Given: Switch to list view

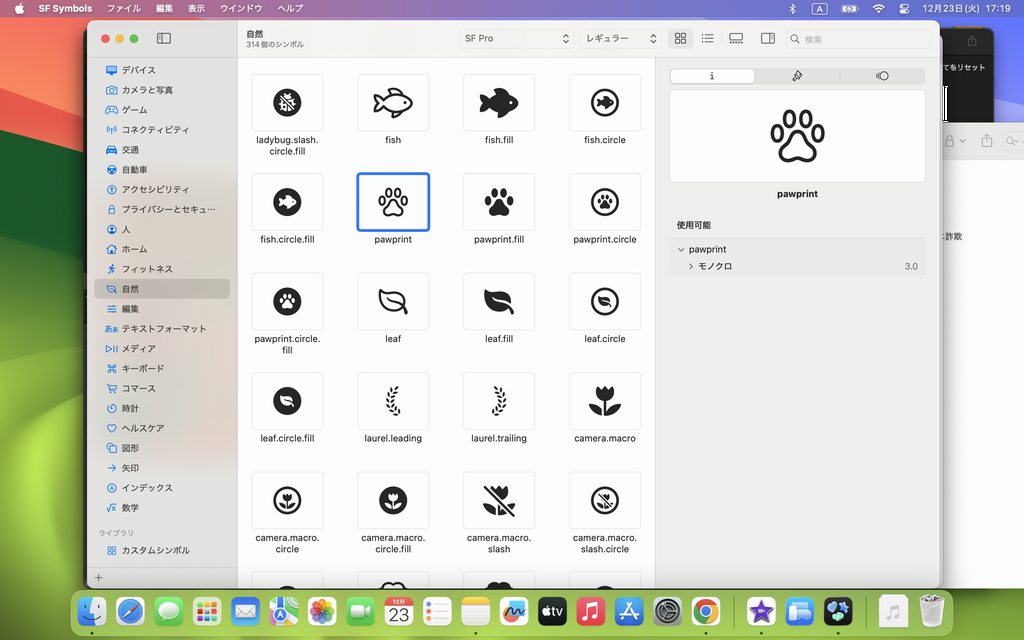Looking at the screenshot, I should (x=708, y=38).
